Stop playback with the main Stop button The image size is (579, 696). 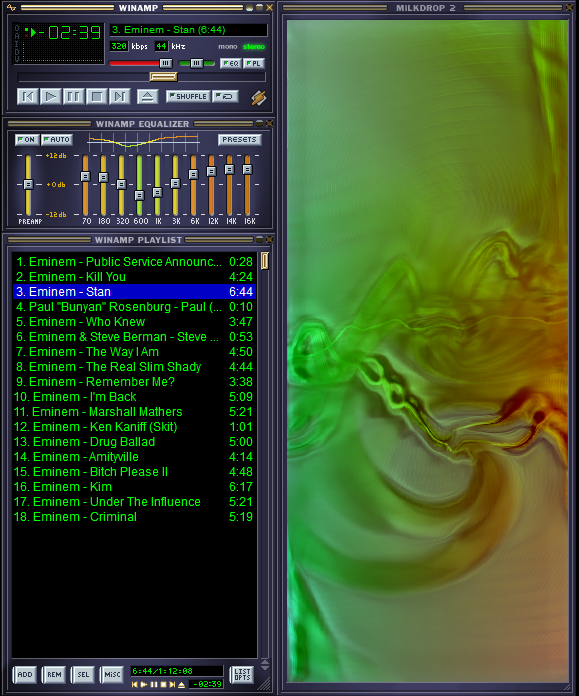pos(97,96)
